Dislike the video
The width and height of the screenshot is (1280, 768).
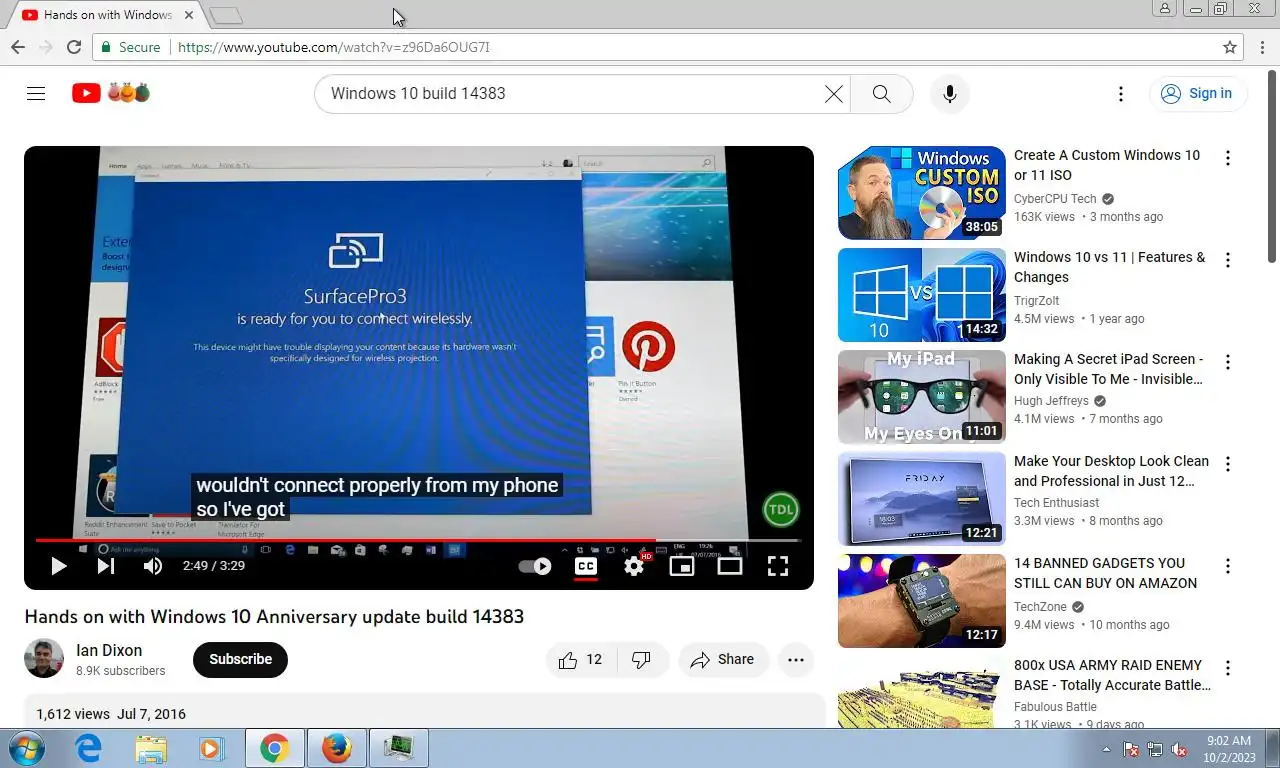pyautogui.click(x=642, y=660)
